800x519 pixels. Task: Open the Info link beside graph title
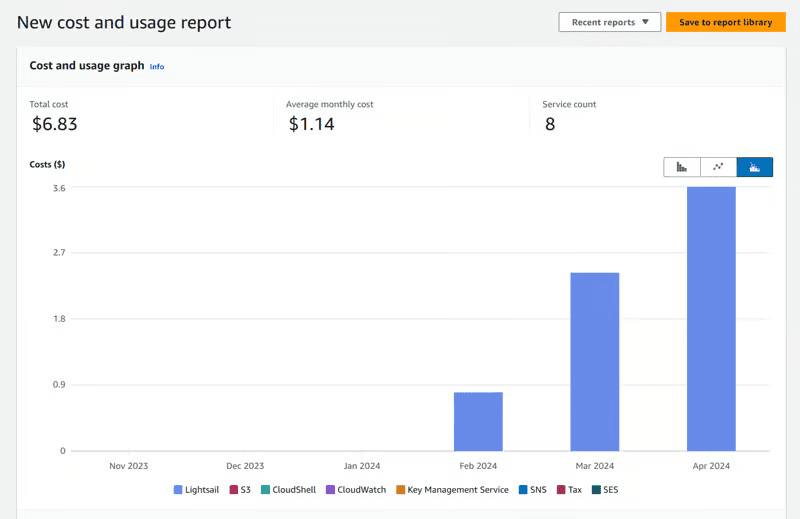point(157,66)
